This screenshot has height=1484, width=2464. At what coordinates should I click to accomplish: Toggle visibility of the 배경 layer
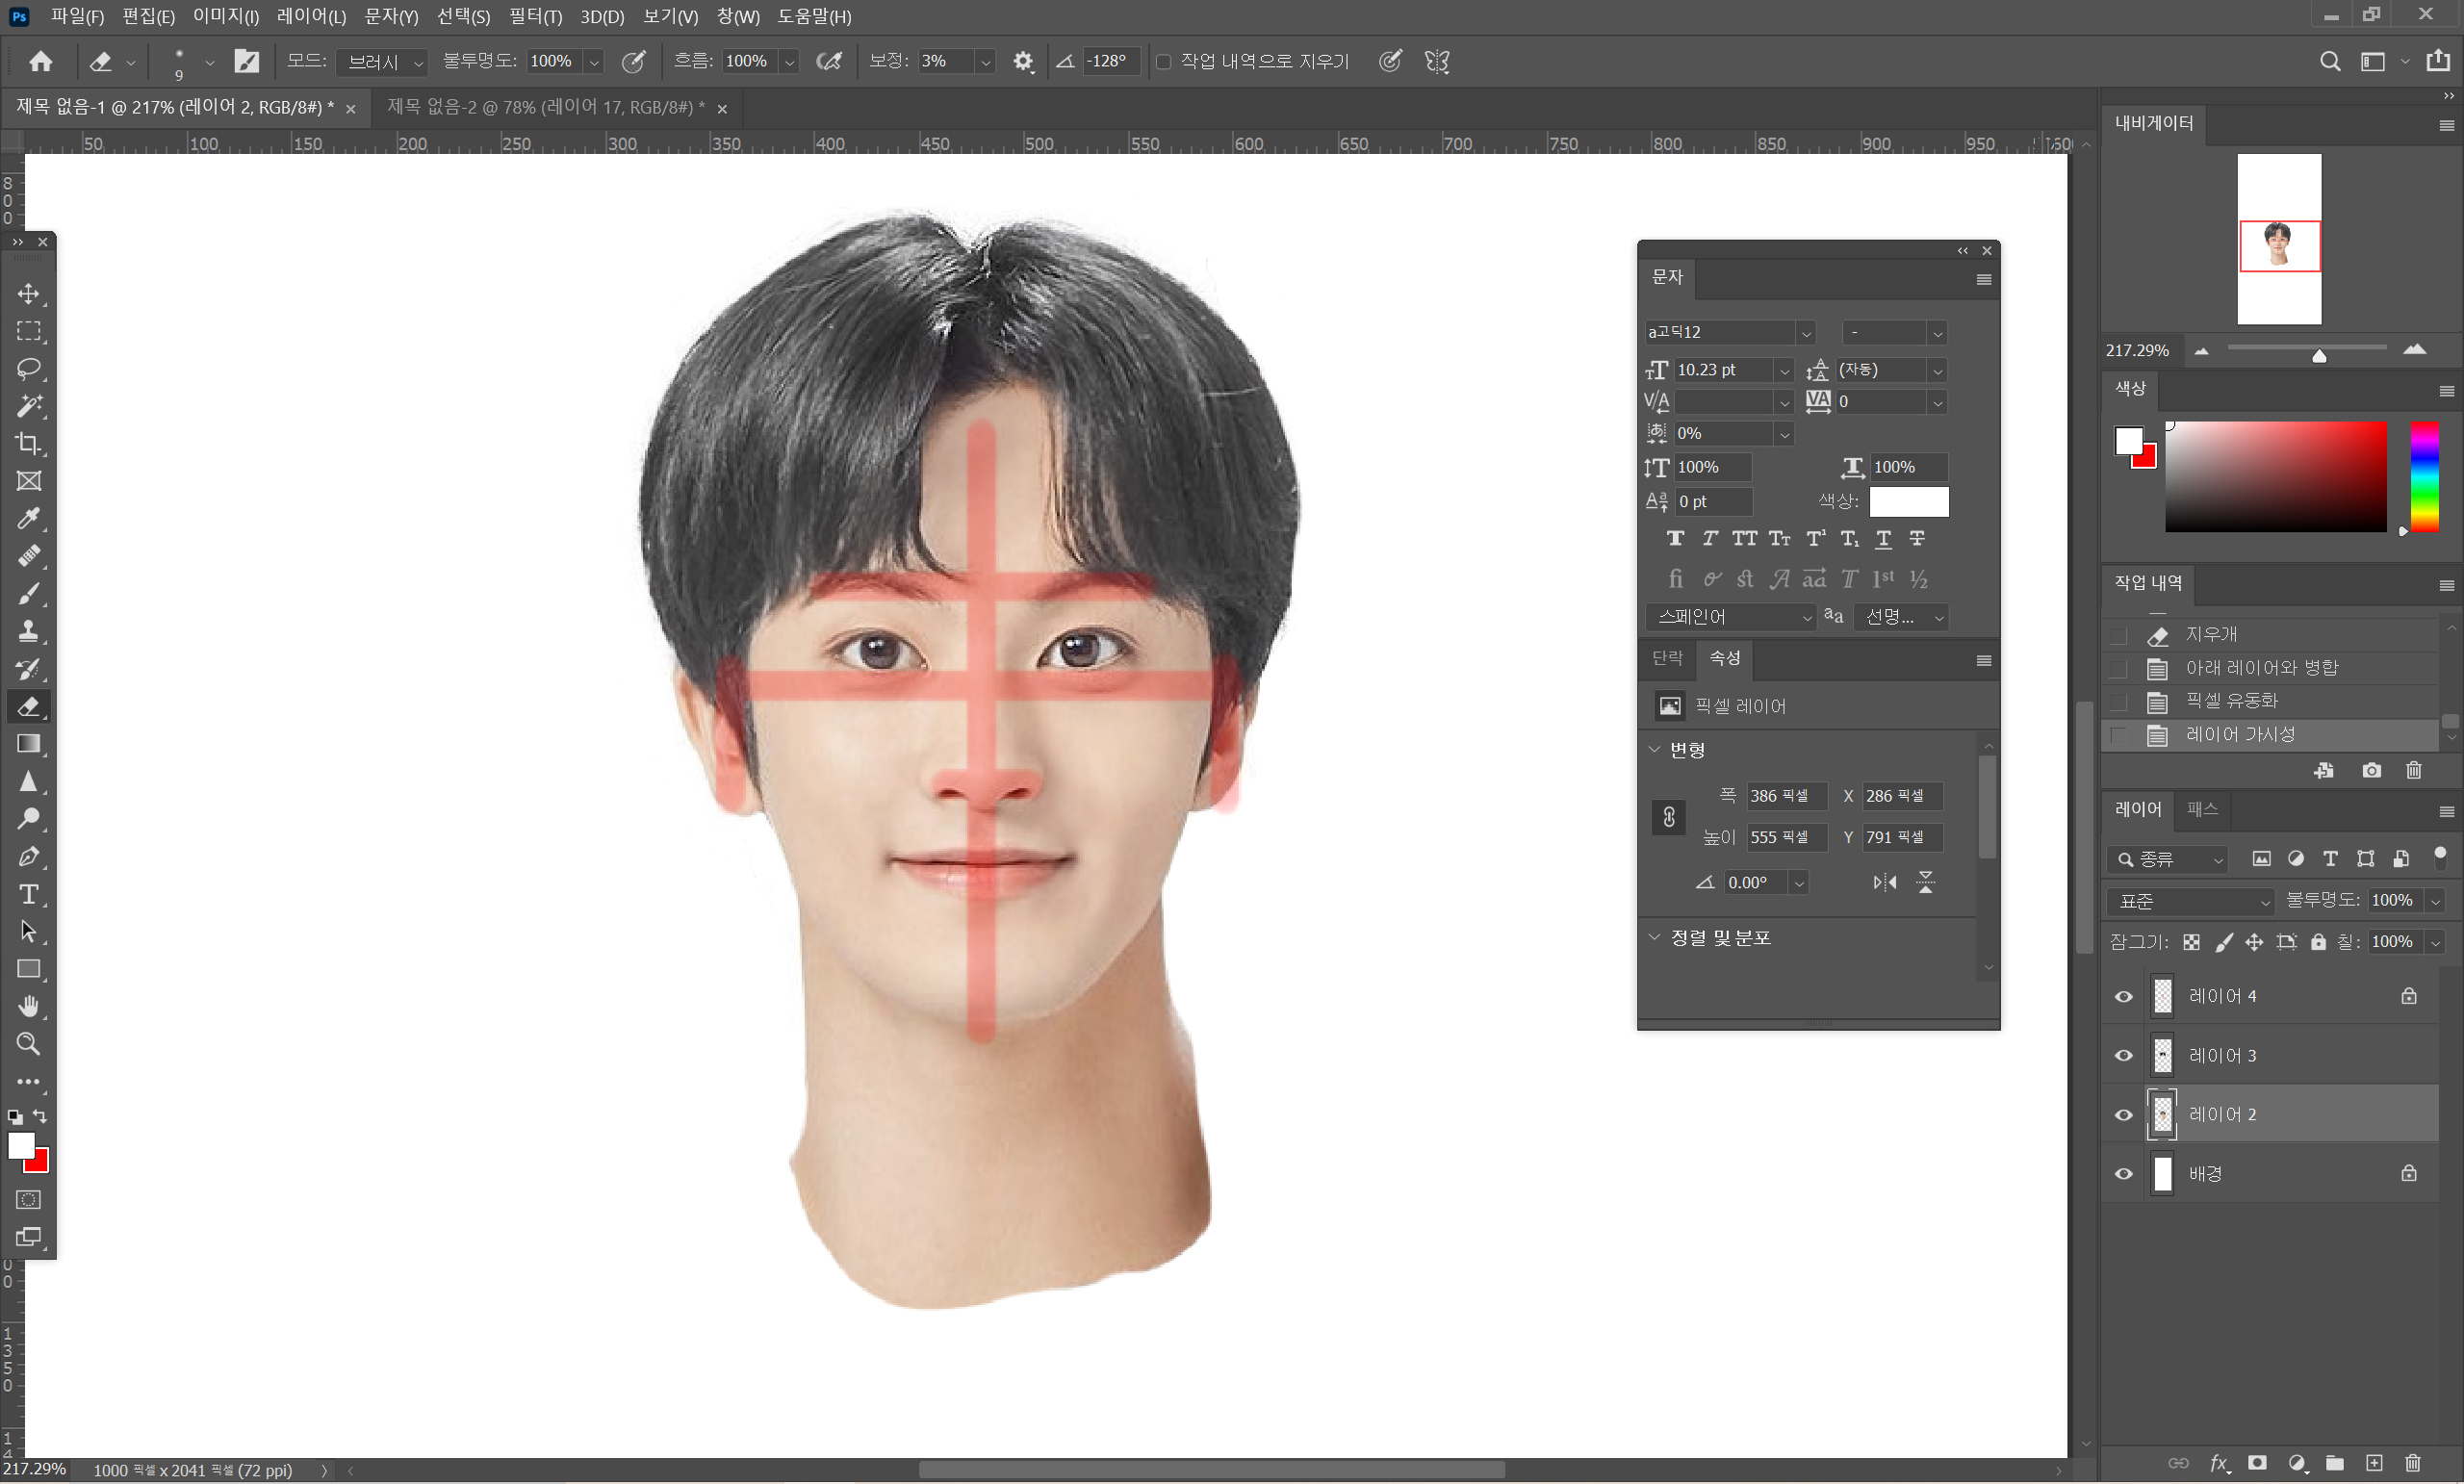tap(2124, 1174)
